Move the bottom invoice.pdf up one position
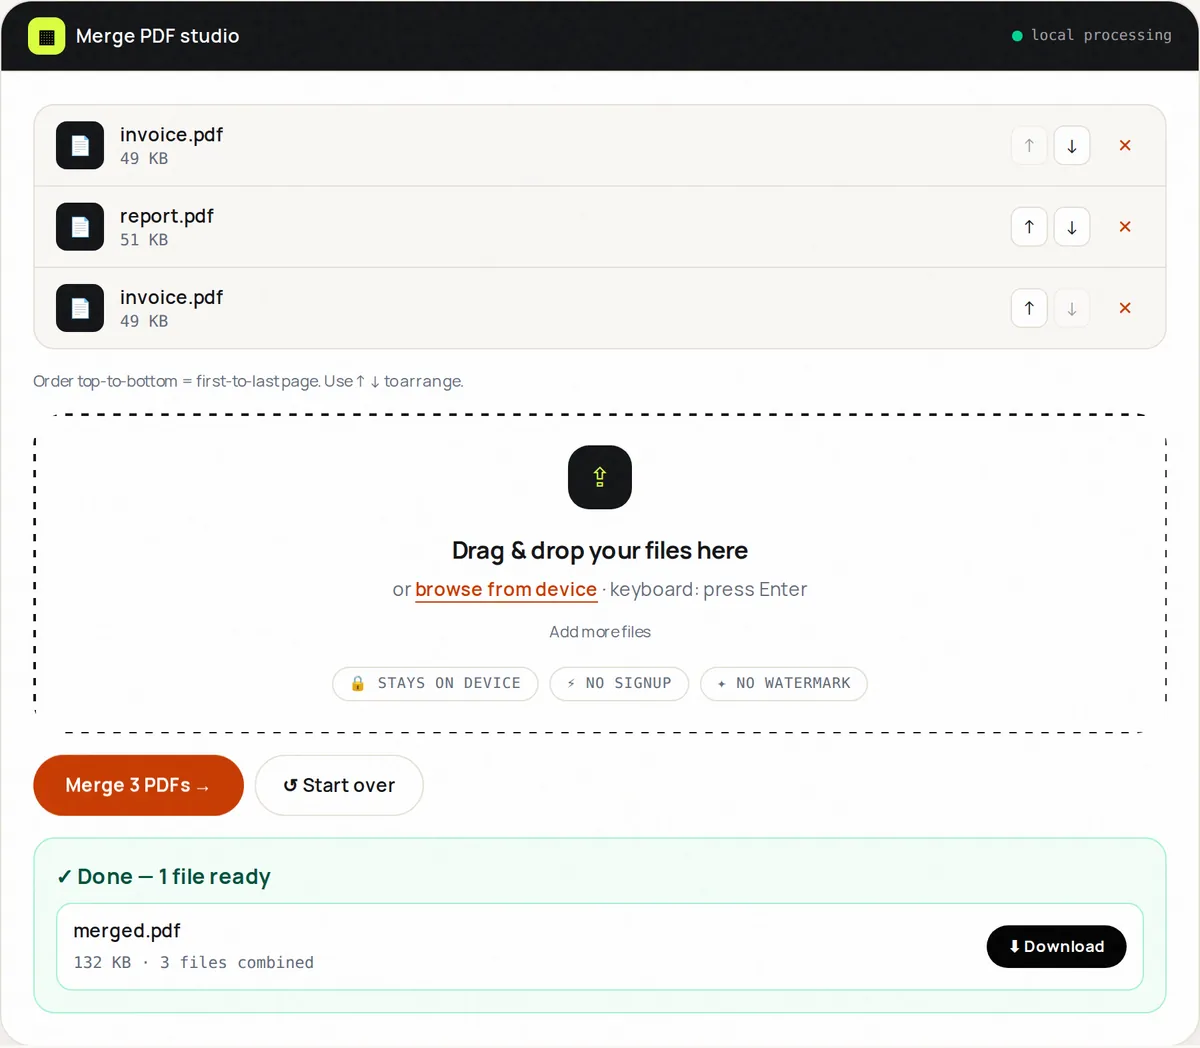 (1029, 308)
